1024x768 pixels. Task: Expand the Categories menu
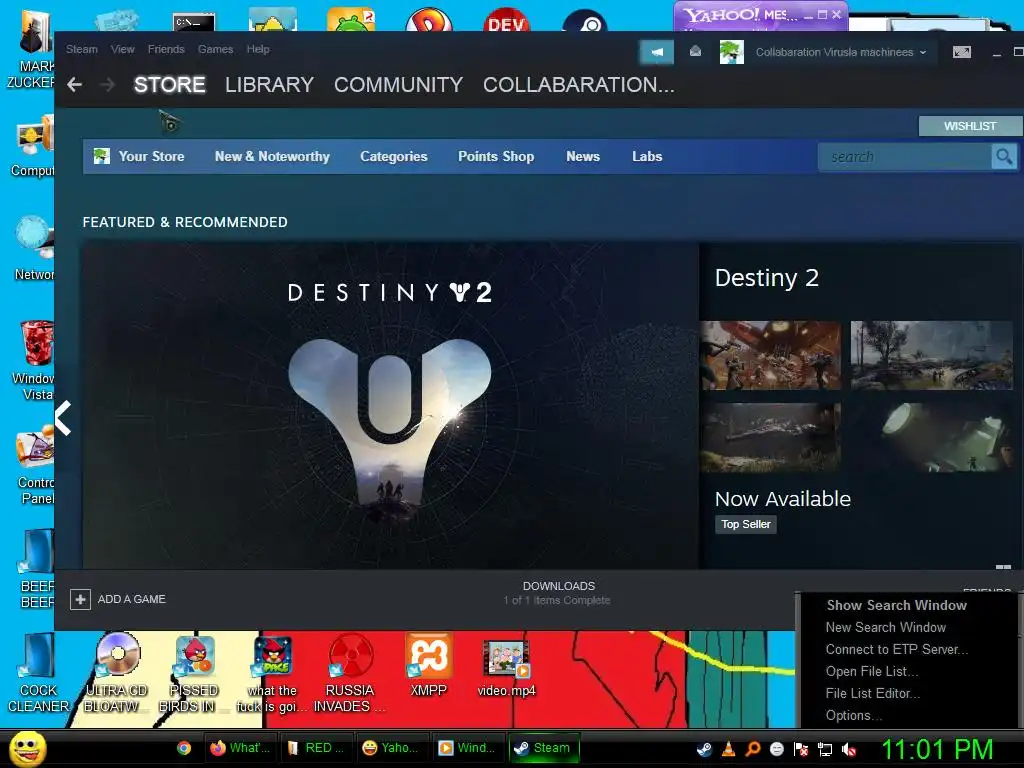pos(394,156)
